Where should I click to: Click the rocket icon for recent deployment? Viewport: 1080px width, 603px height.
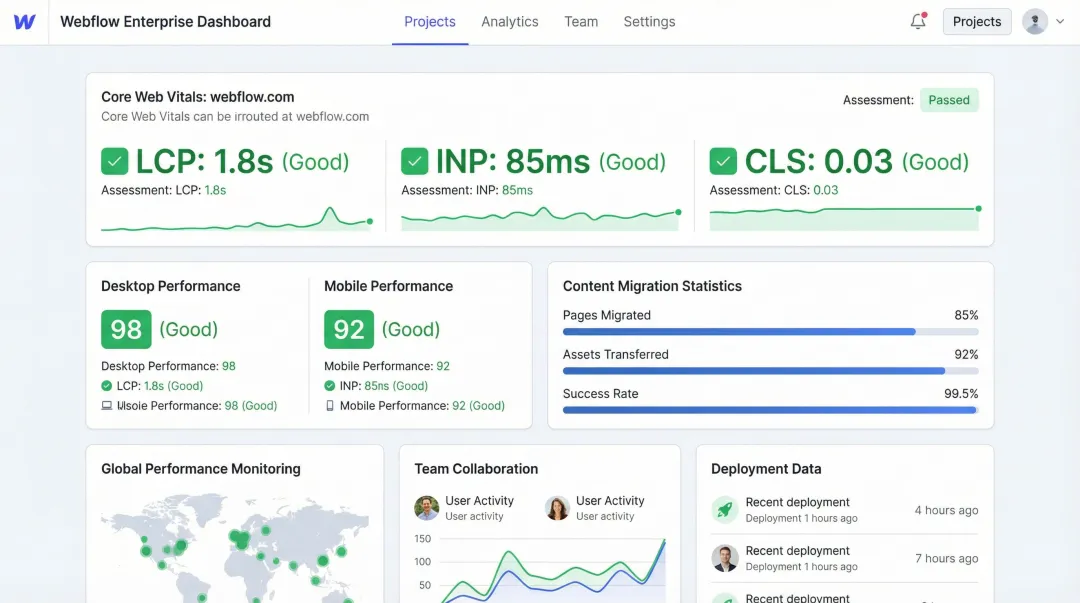click(725, 510)
